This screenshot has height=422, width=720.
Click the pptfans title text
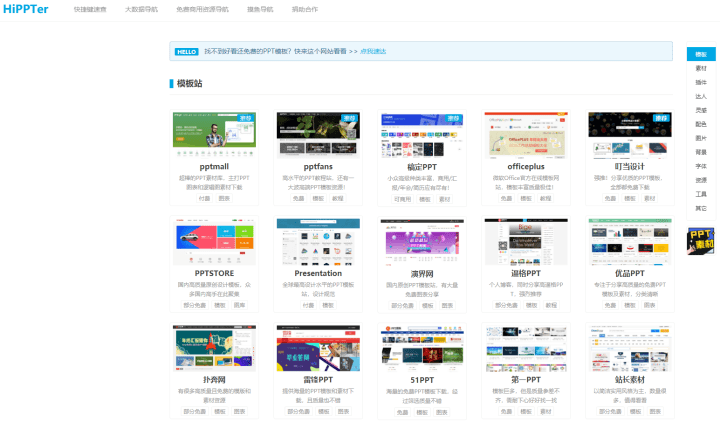pos(318,166)
